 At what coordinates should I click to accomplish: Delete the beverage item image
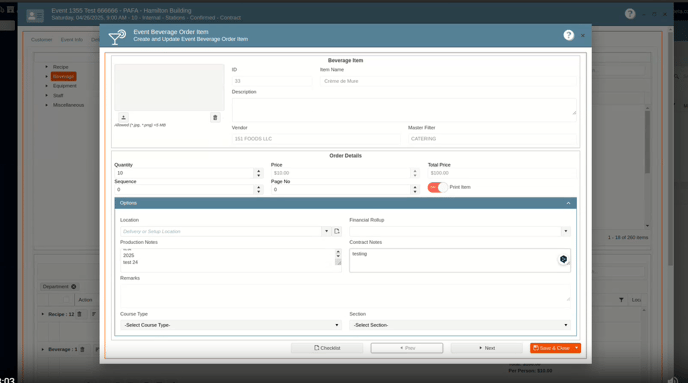[x=215, y=118]
